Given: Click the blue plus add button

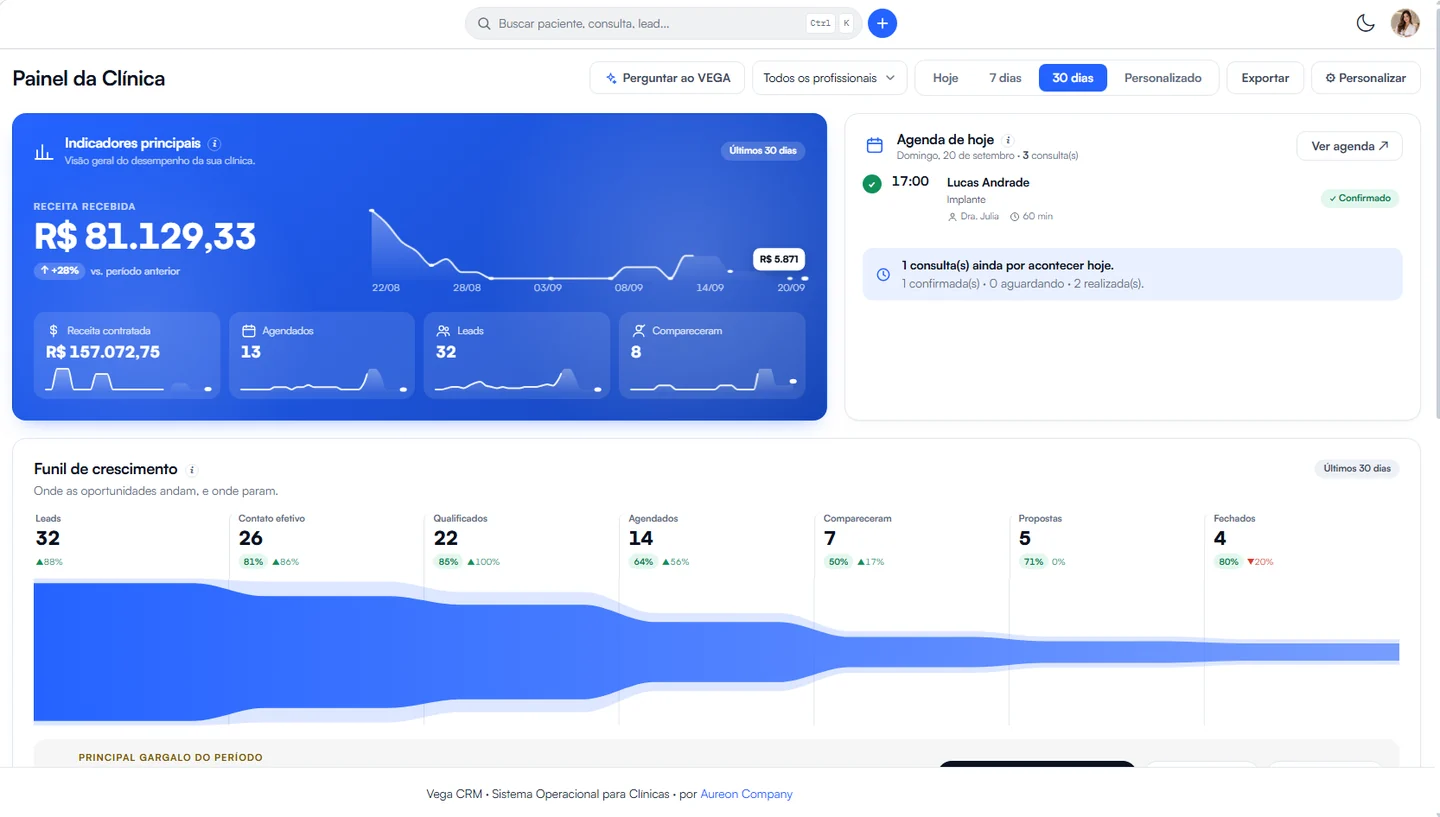Looking at the screenshot, I should point(882,23).
